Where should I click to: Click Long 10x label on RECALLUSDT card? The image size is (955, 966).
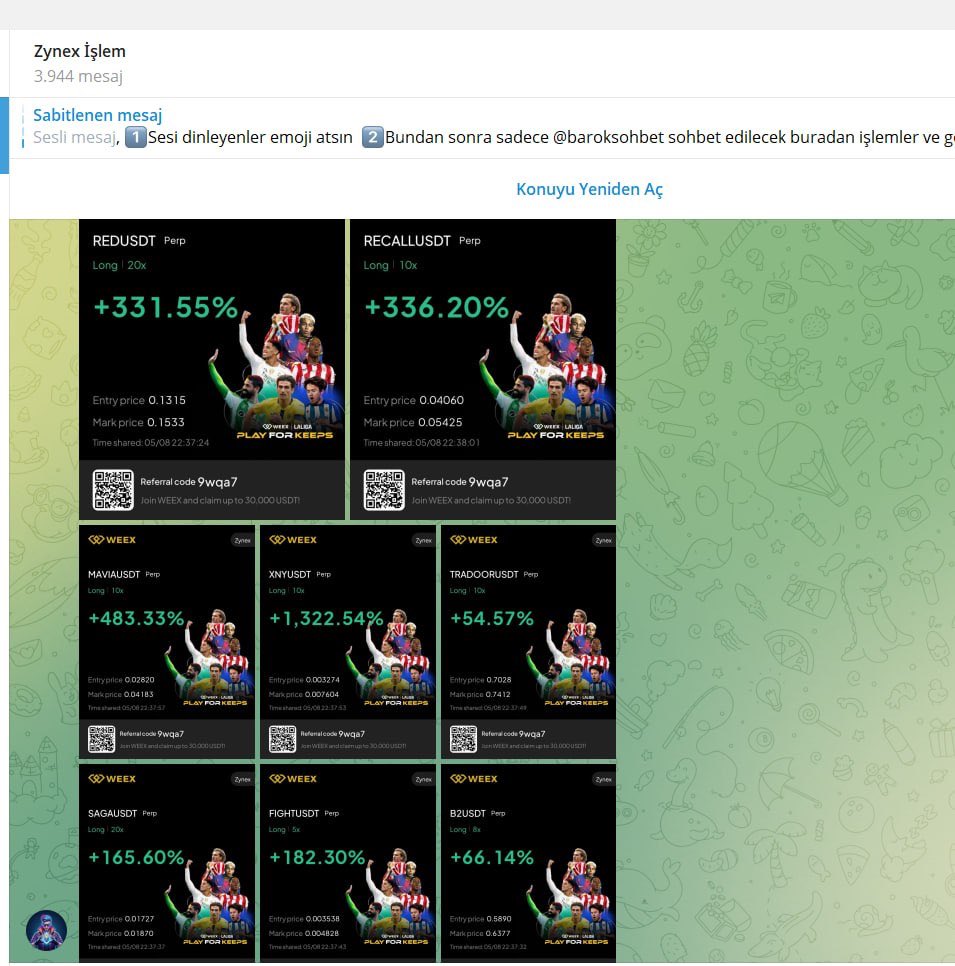pos(391,265)
